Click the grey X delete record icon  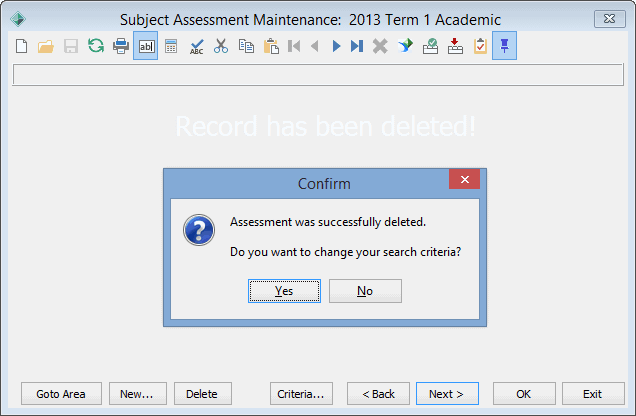pos(380,46)
